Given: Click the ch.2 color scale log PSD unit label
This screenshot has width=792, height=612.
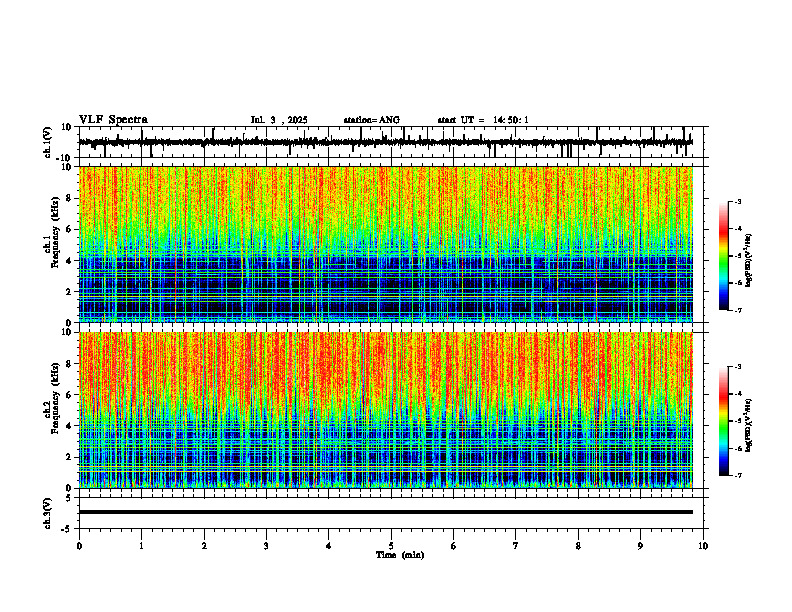Looking at the screenshot, I should click(749, 426).
